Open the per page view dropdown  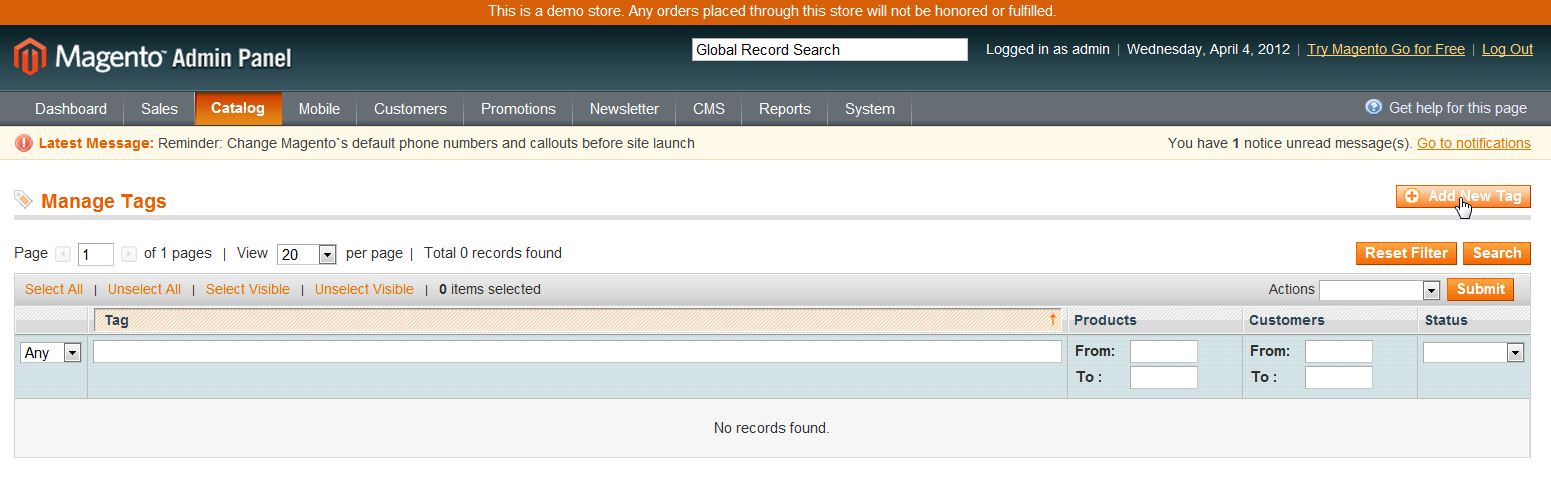click(307, 254)
